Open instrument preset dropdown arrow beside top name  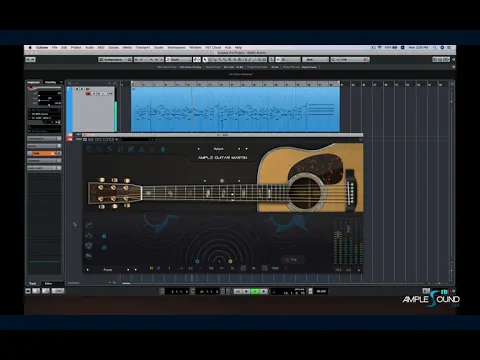(x=246, y=149)
